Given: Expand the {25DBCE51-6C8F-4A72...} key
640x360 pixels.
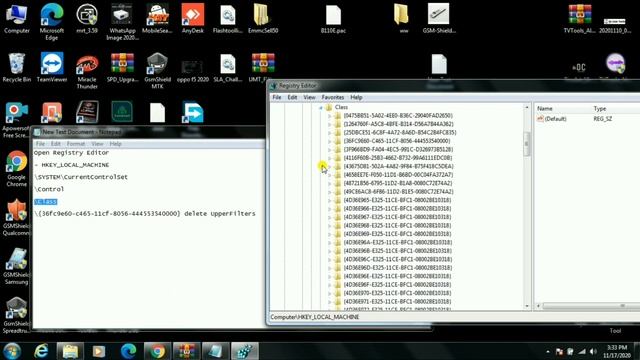Looking at the screenshot, I should tap(329, 133).
